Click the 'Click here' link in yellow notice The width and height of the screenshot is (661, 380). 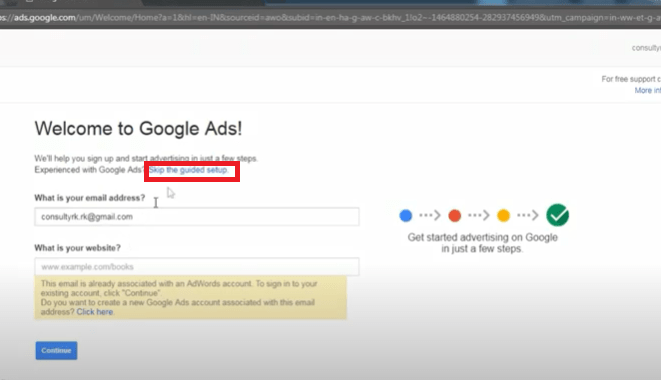click(95, 312)
